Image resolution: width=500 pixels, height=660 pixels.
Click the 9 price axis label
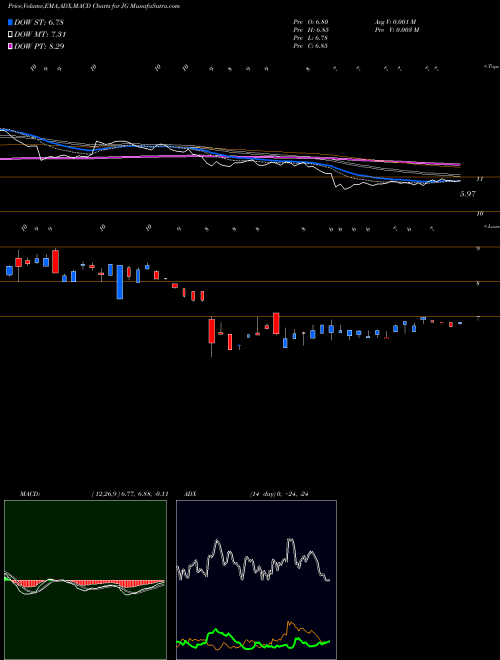tap(478, 249)
